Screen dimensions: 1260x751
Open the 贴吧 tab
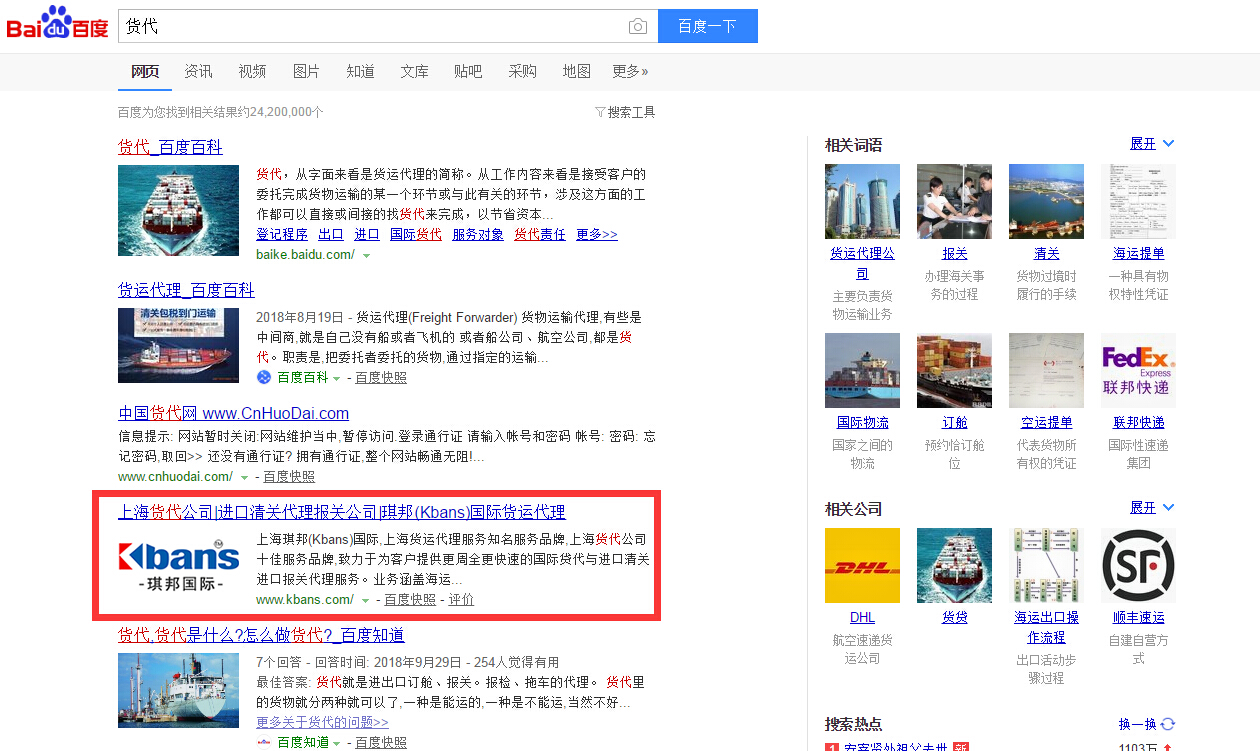468,71
